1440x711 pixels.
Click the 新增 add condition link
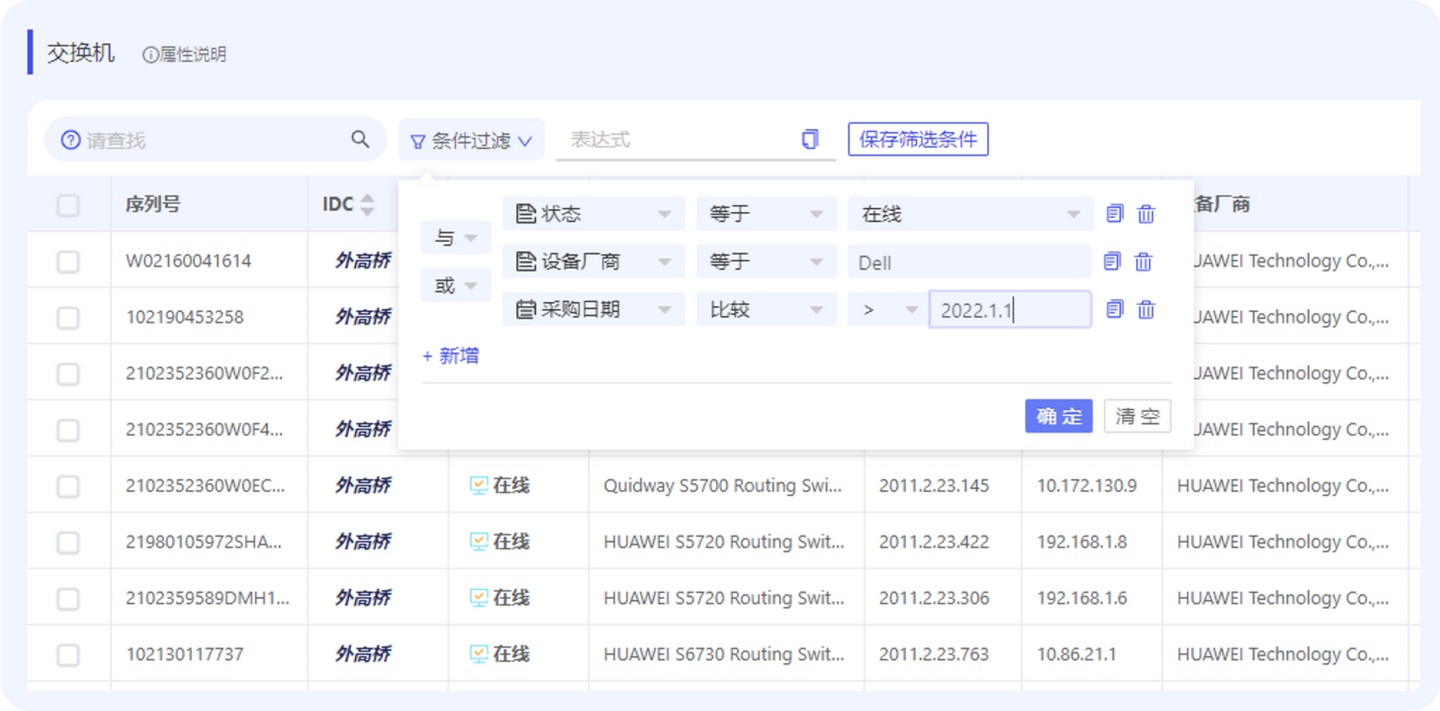[x=451, y=355]
